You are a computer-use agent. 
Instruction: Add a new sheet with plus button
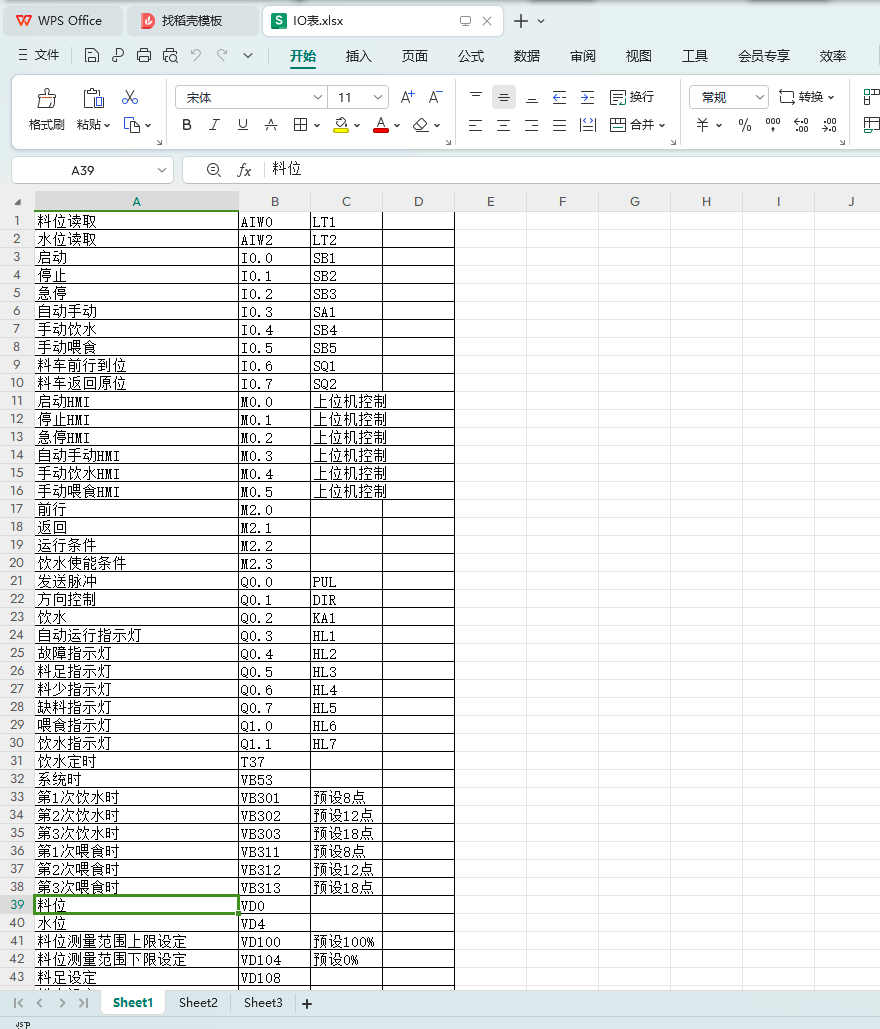click(306, 1003)
